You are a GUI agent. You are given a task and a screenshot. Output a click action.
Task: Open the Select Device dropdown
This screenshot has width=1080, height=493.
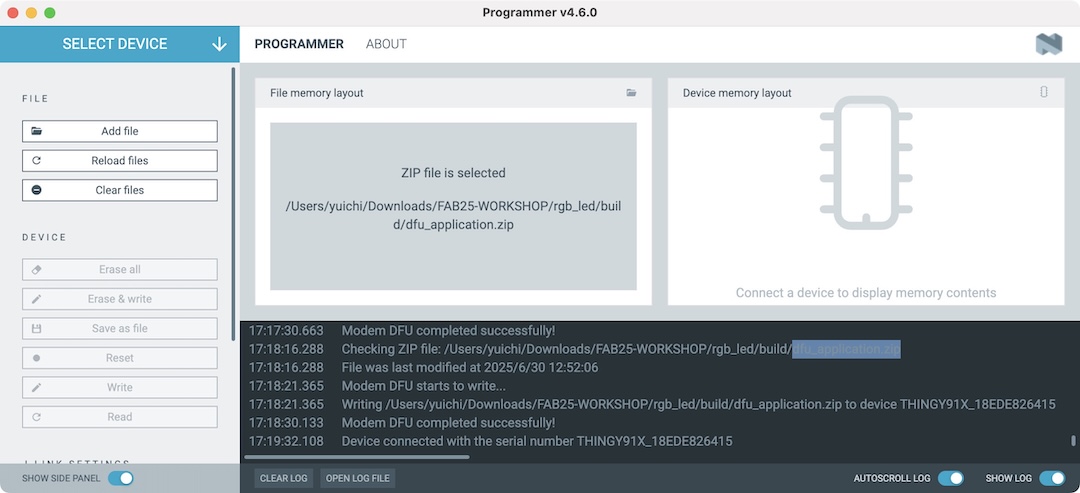[x=120, y=44]
